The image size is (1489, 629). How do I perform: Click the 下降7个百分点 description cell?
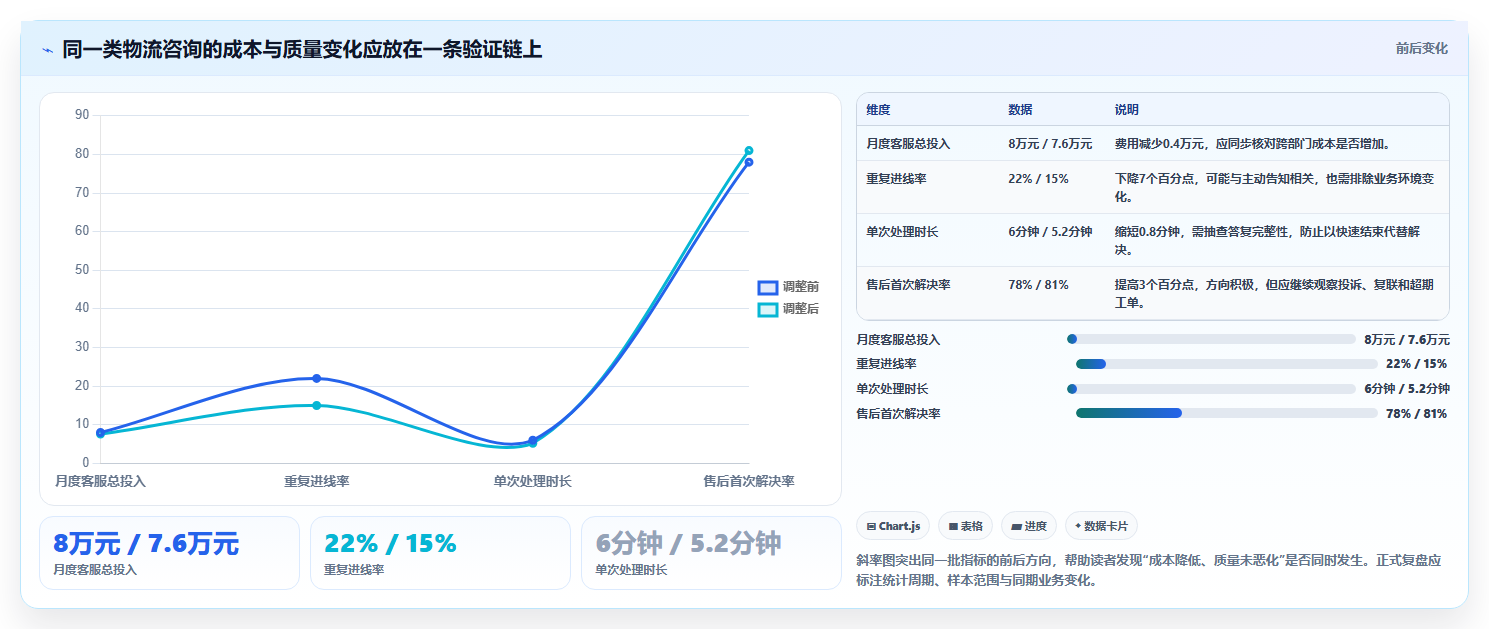click(x=1275, y=187)
